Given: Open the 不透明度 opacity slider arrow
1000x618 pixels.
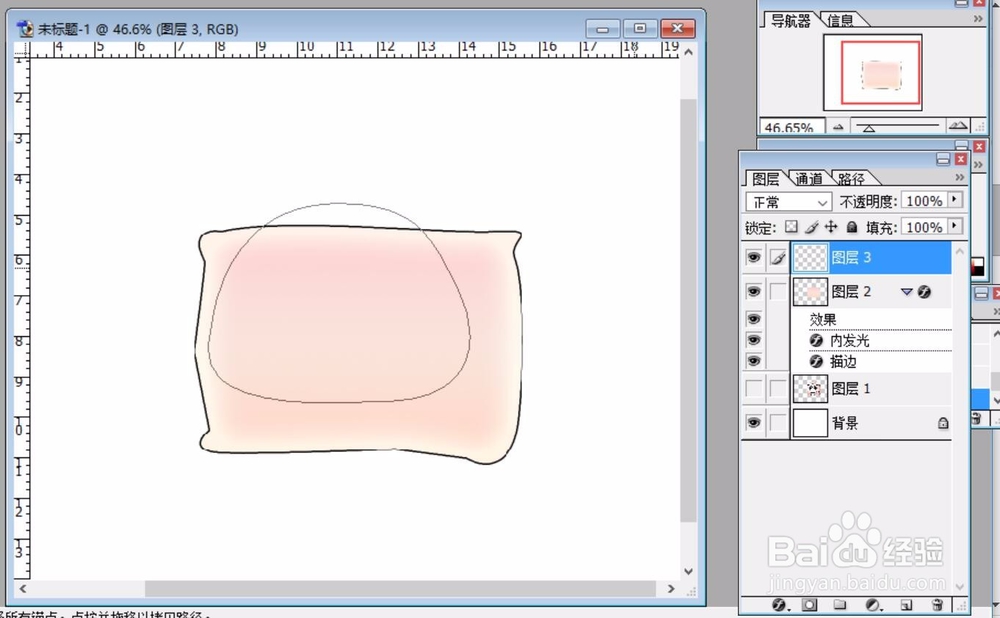Looking at the screenshot, I should click(x=955, y=200).
